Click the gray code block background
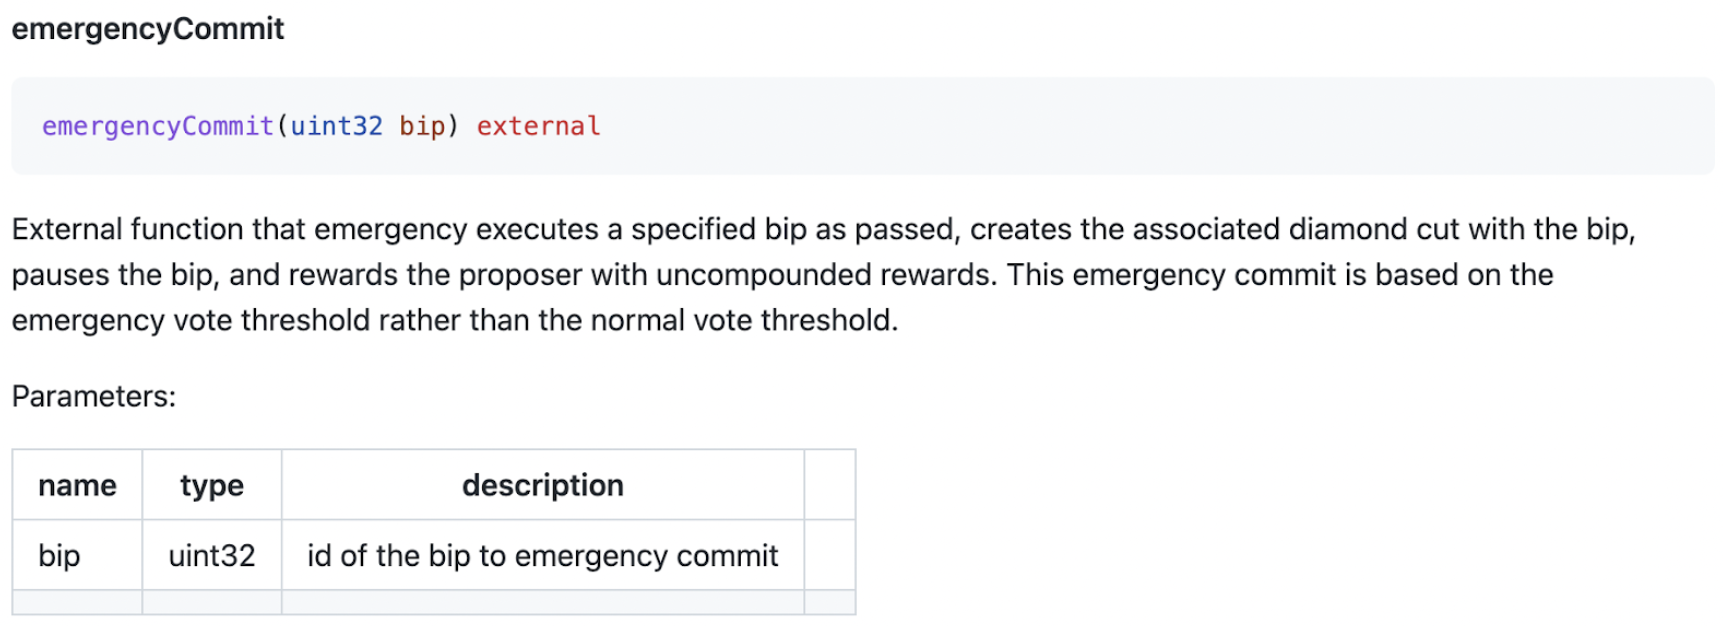This screenshot has width=1732, height=626. (x=1100, y=126)
